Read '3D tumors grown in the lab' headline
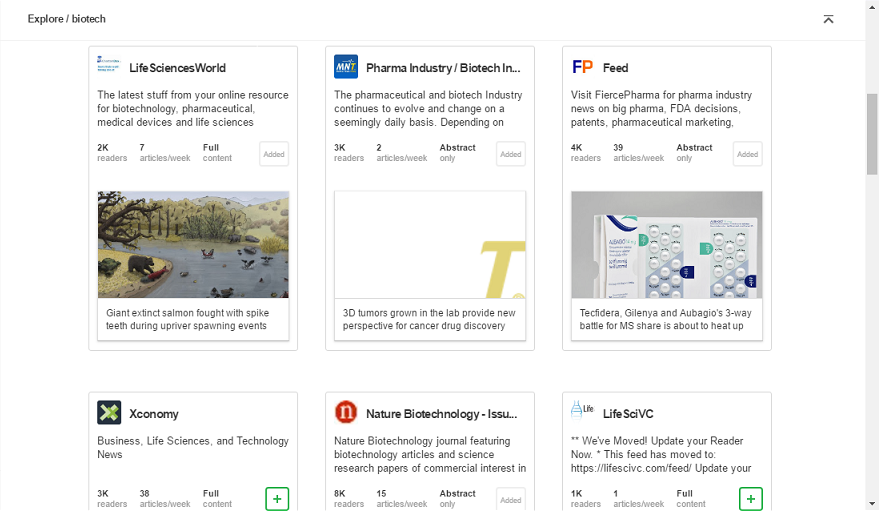 [x=429, y=319]
